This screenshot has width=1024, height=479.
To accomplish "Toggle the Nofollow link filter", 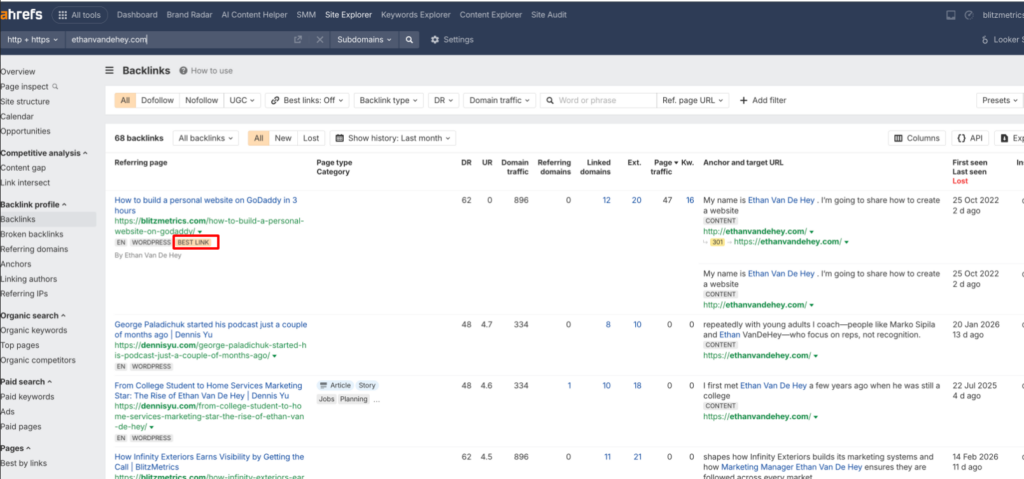I will [201, 100].
